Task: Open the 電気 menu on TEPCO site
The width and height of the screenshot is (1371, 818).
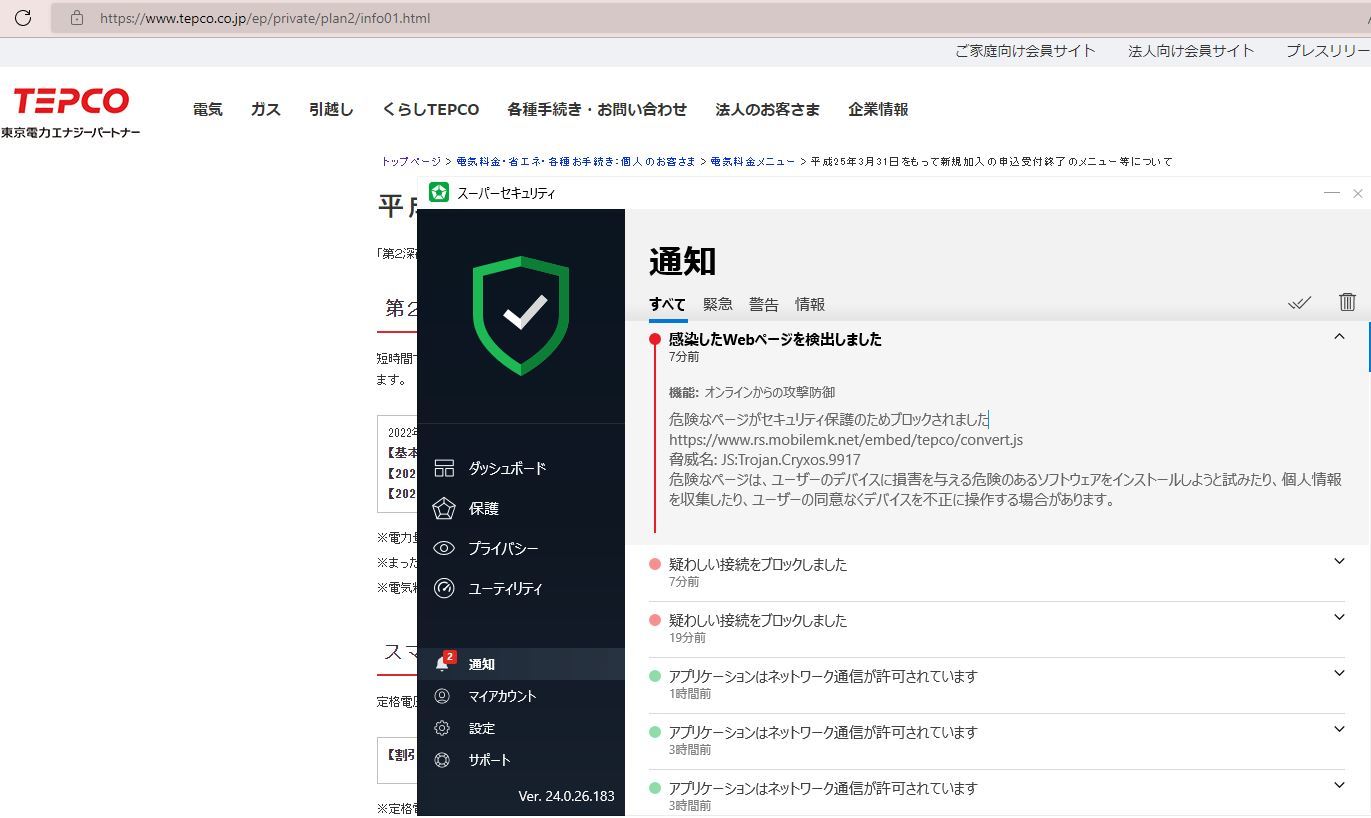Action: [x=207, y=110]
